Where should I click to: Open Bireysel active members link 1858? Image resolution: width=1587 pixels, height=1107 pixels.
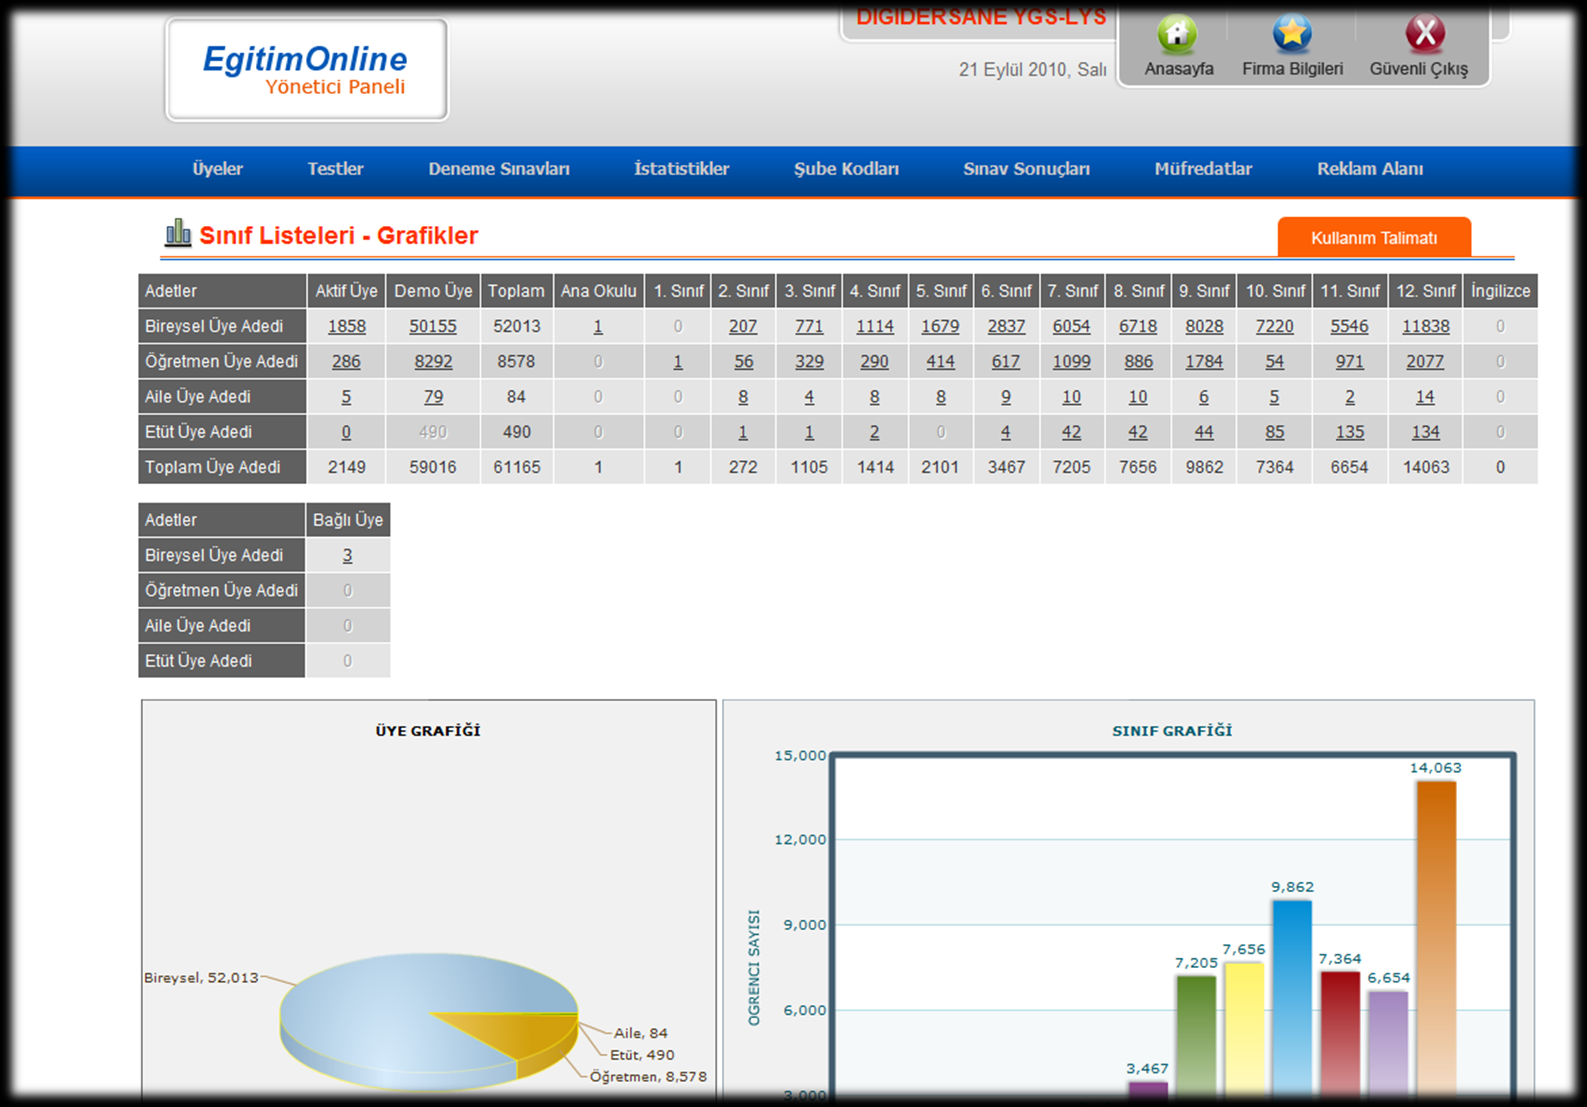click(347, 326)
